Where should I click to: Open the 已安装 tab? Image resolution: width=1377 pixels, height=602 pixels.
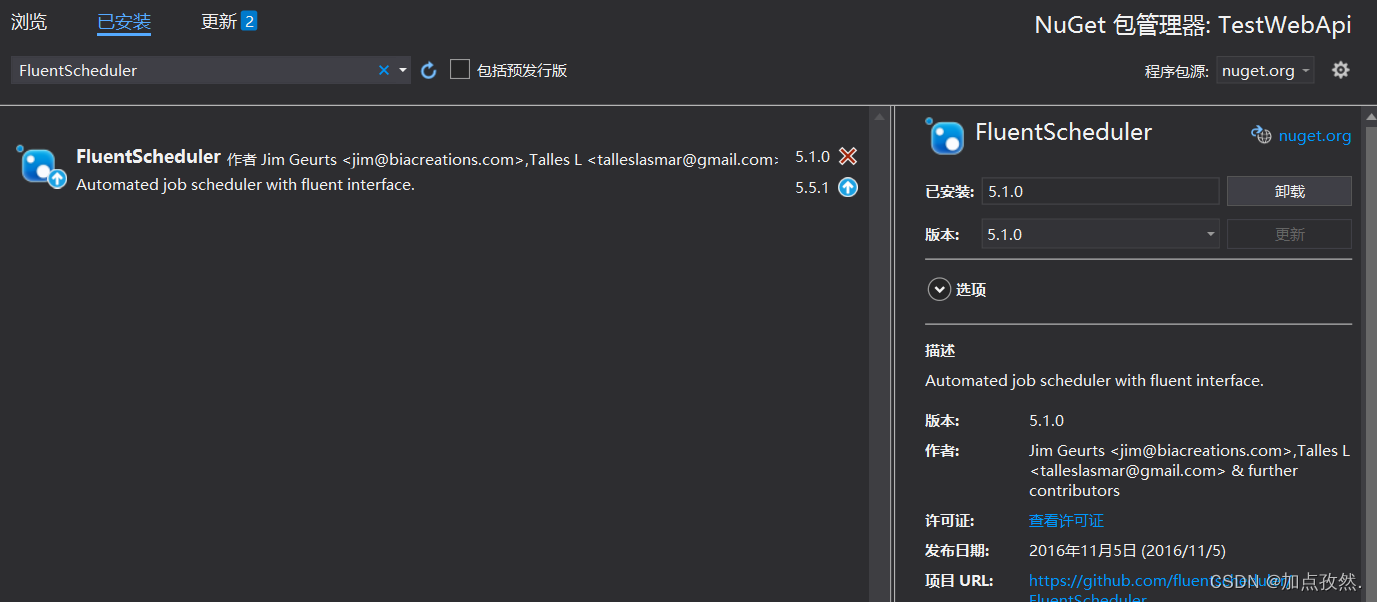click(x=124, y=22)
